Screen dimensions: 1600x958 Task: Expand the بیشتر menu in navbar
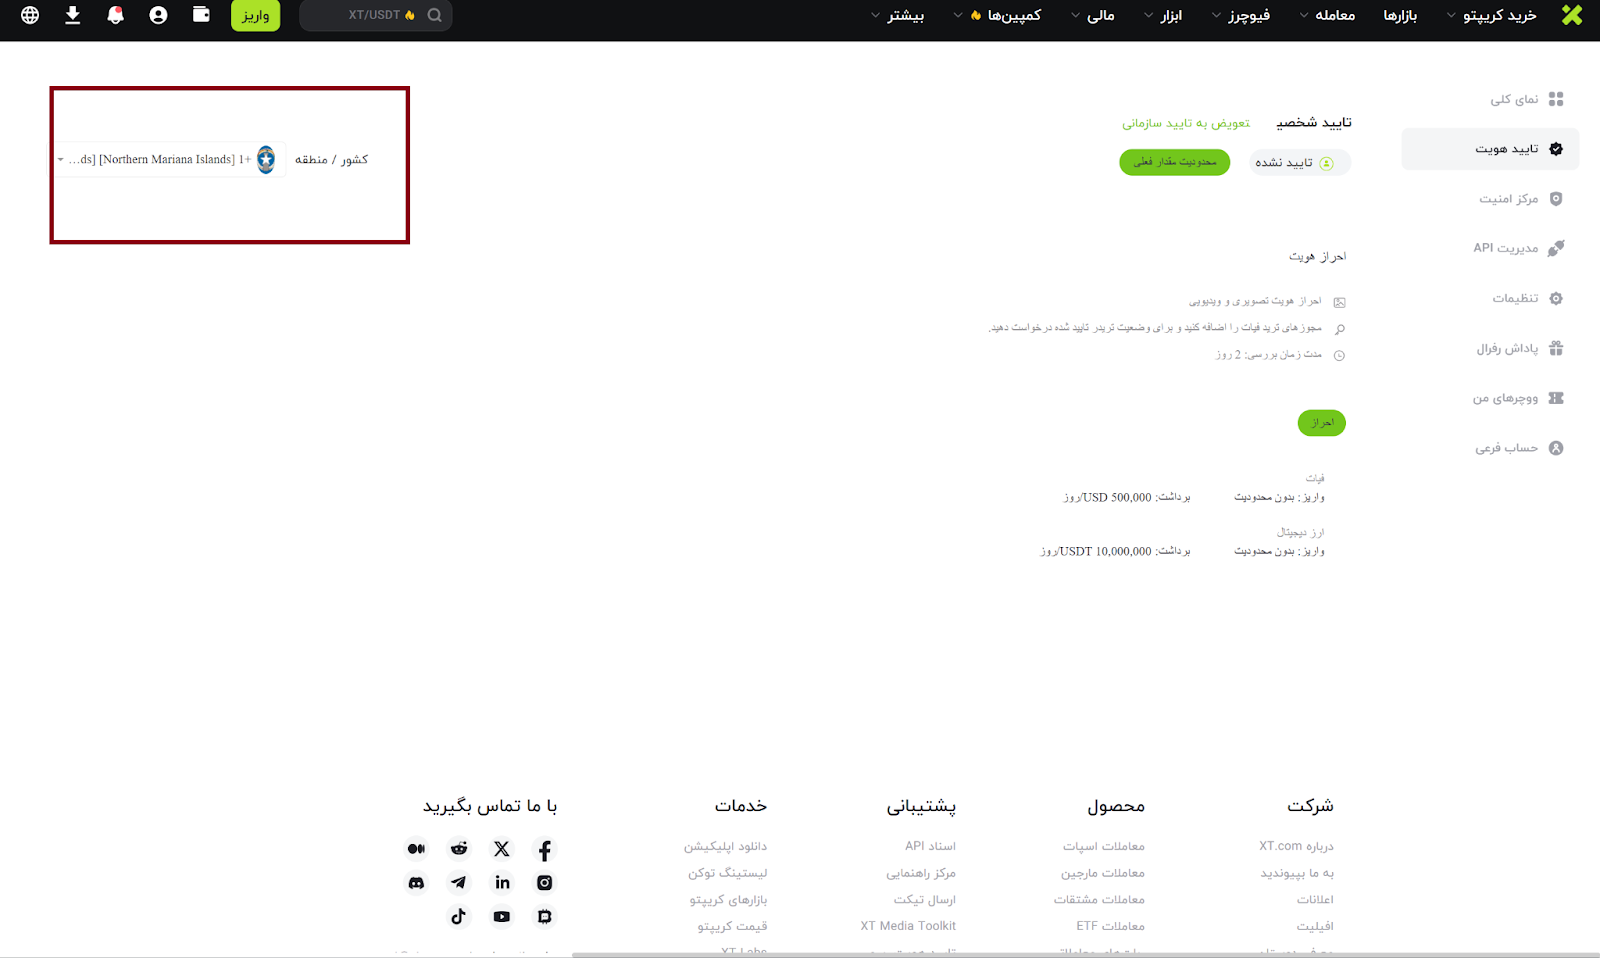(897, 15)
